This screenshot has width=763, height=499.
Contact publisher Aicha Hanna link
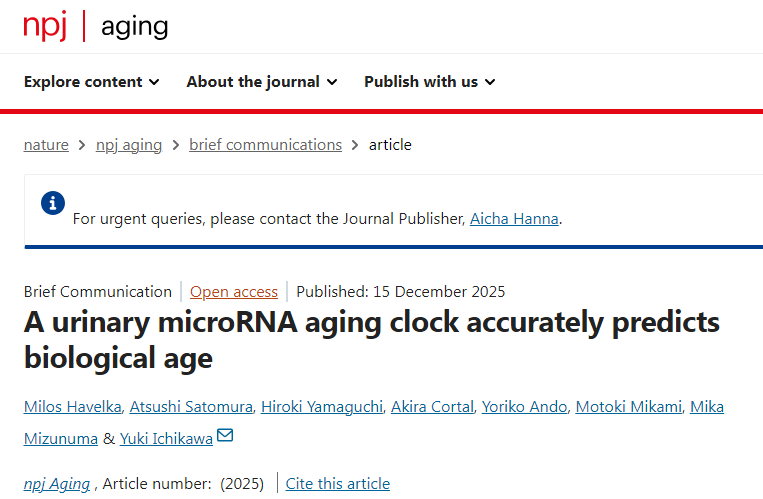point(514,218)
